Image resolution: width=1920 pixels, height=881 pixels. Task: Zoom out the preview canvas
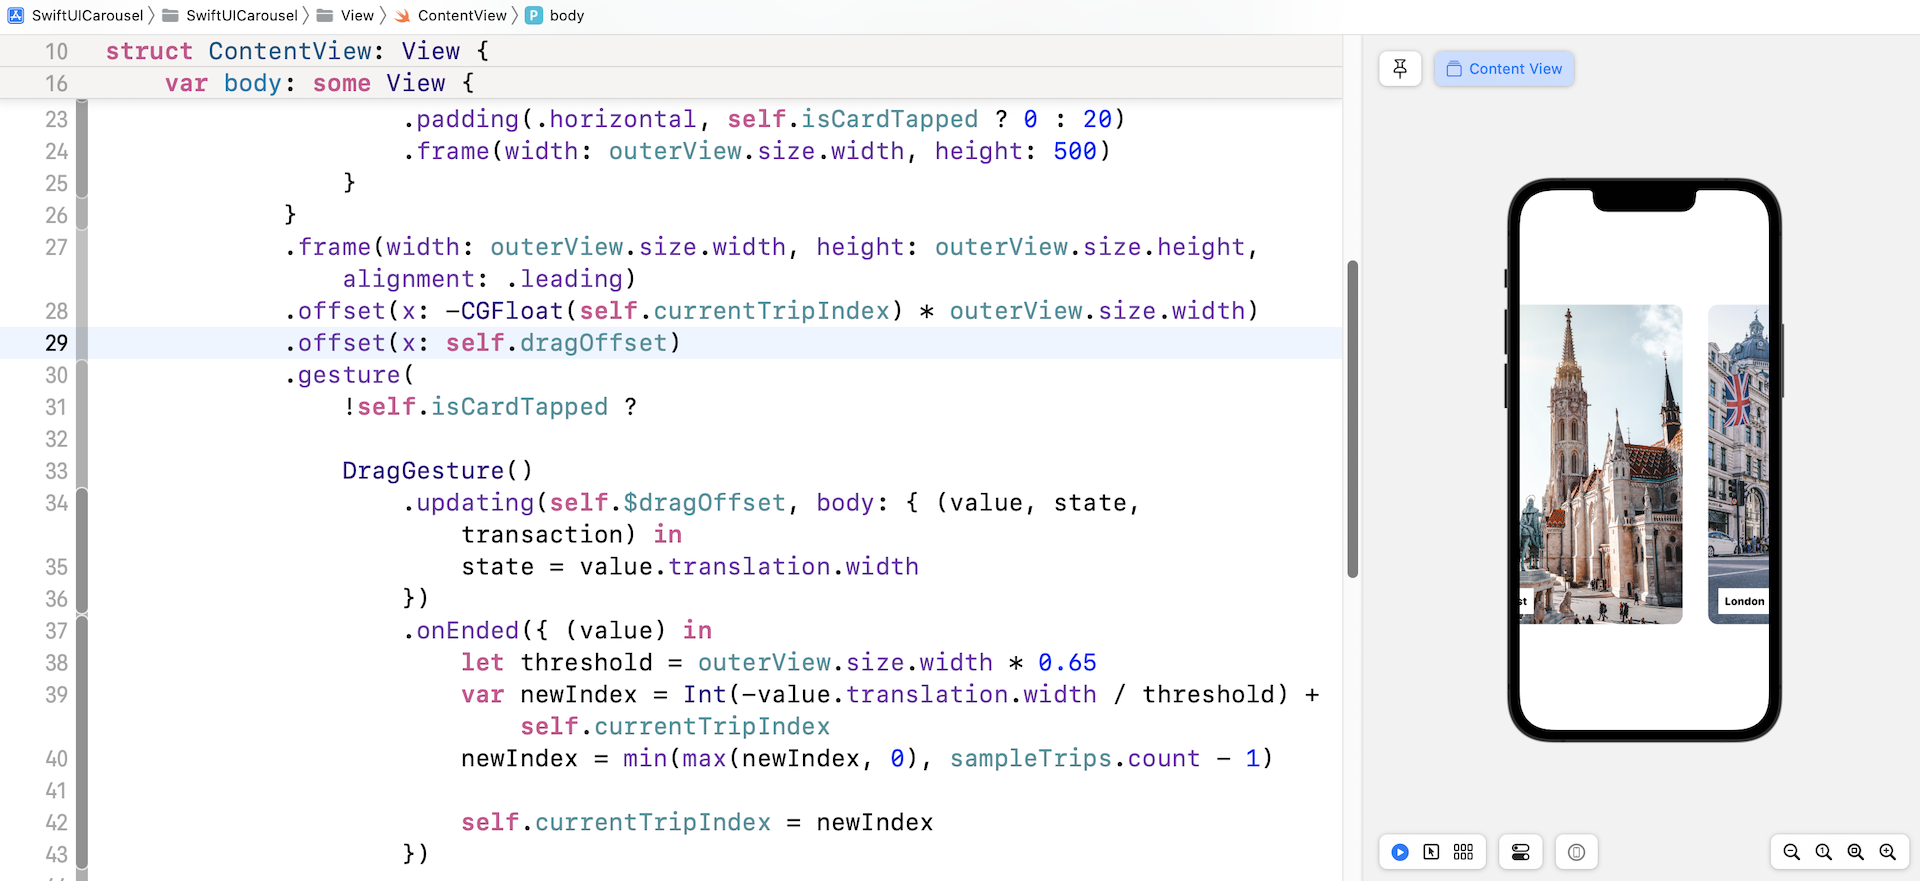click(1792, 852)
